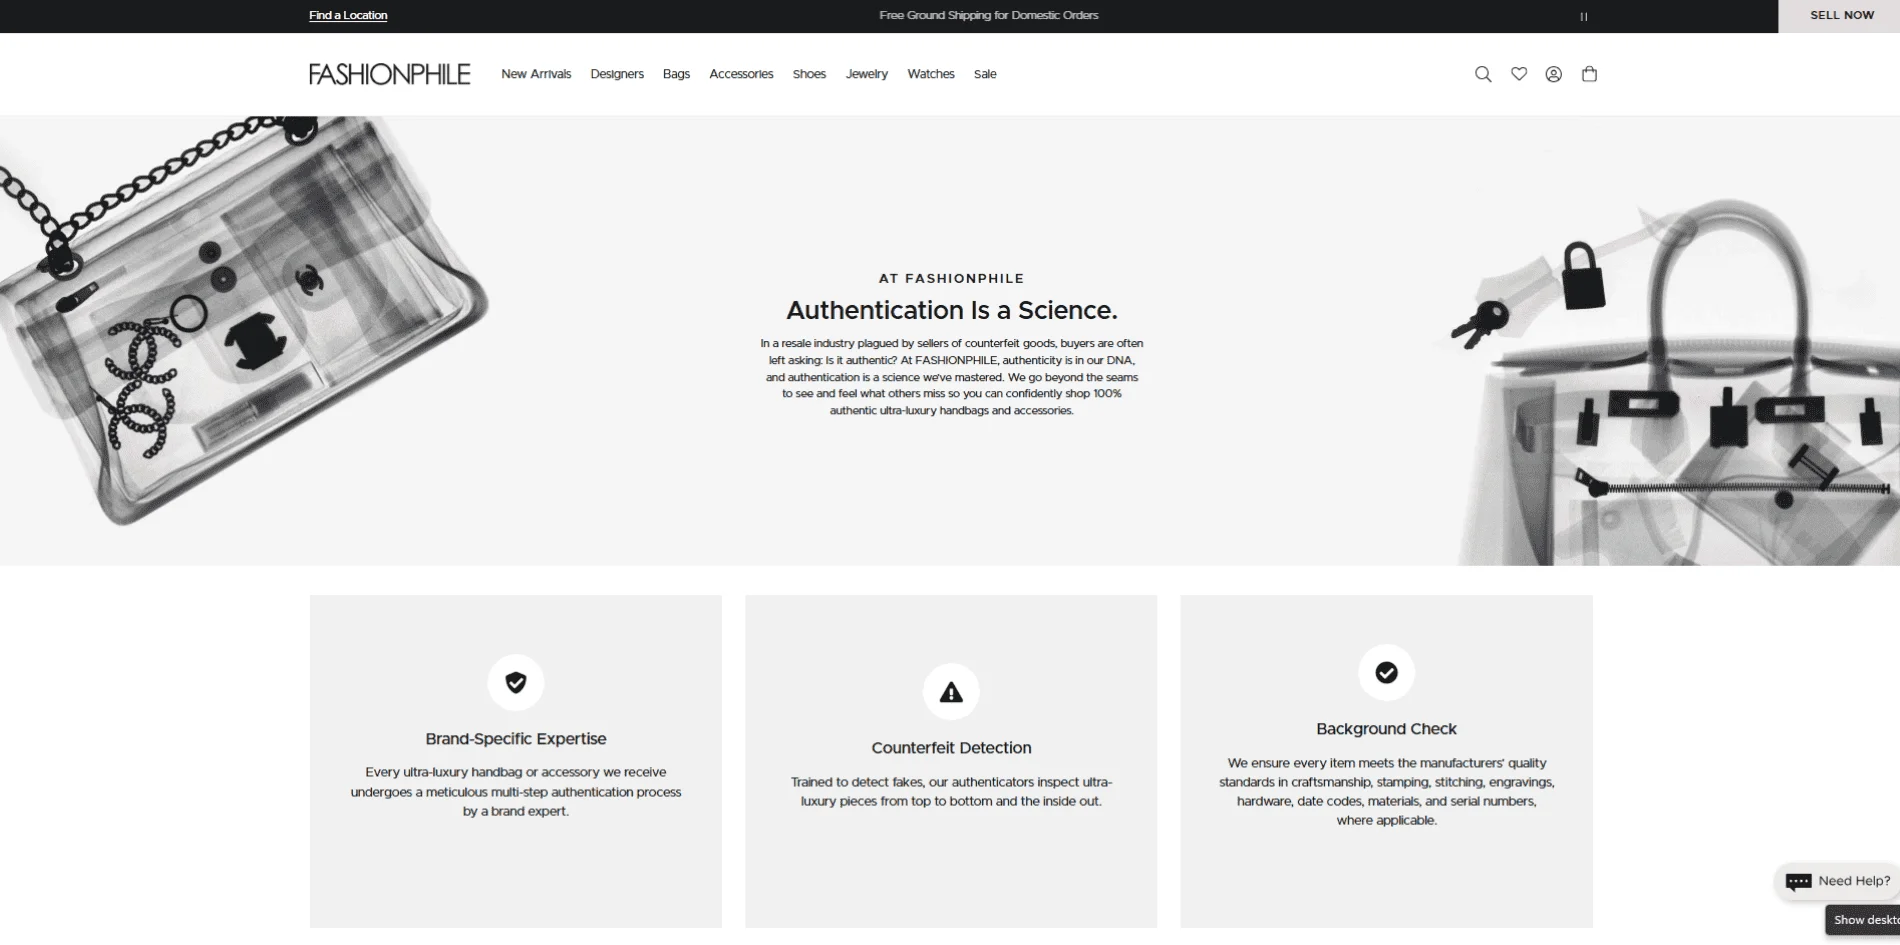
Task: Click the SELL NOW button
Action: click(x=1841, y=15)
